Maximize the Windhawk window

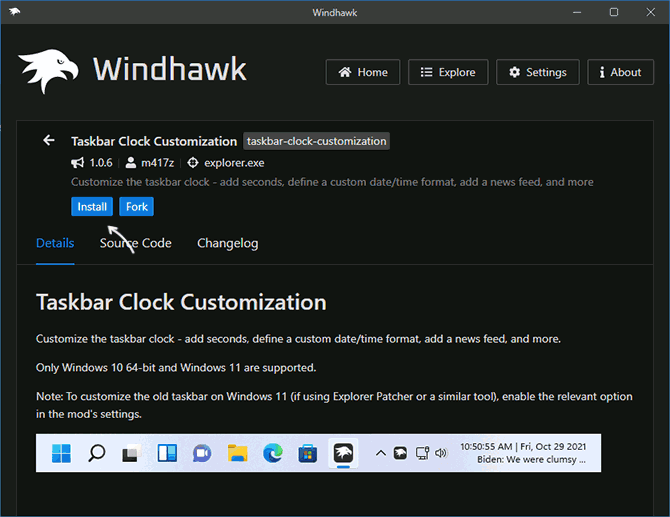click(x=614, y=12)
